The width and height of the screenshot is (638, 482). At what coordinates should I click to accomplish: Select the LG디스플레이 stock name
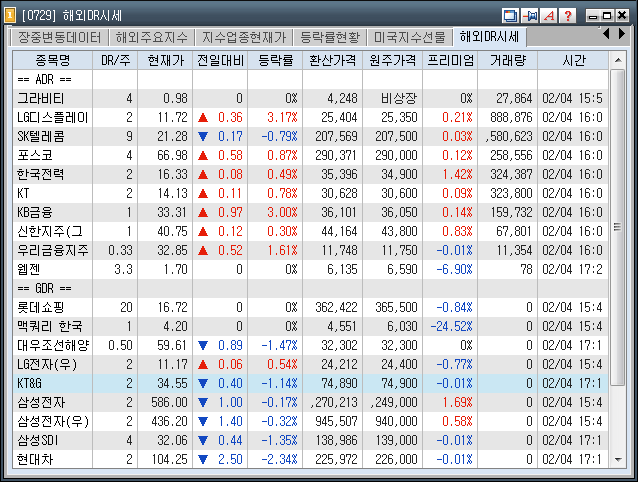coord(52,118)
